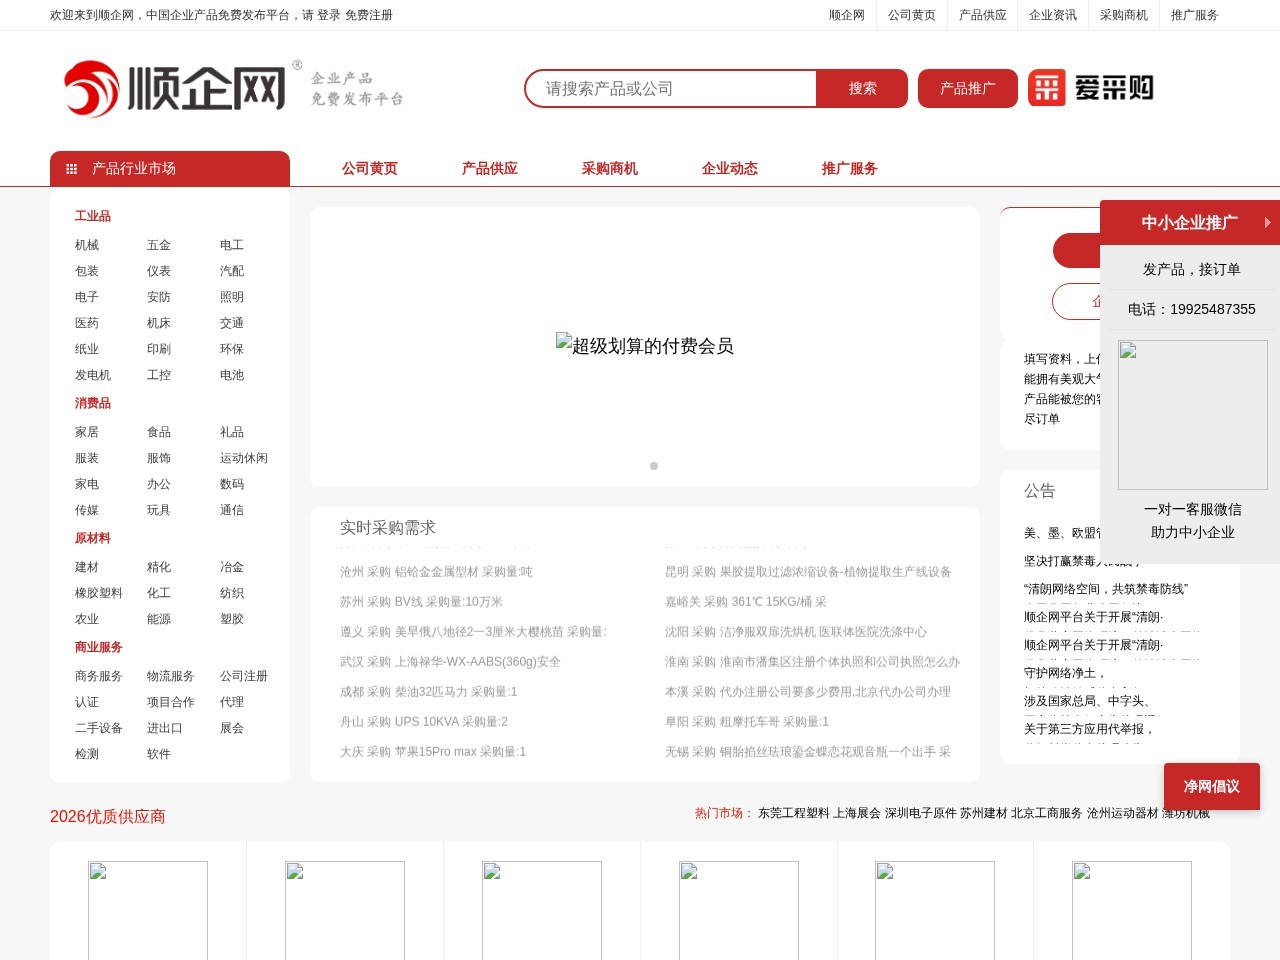Click the product search input field
Screen dimensions: 1280x960
pyautogui.click(x=670, y=88)
